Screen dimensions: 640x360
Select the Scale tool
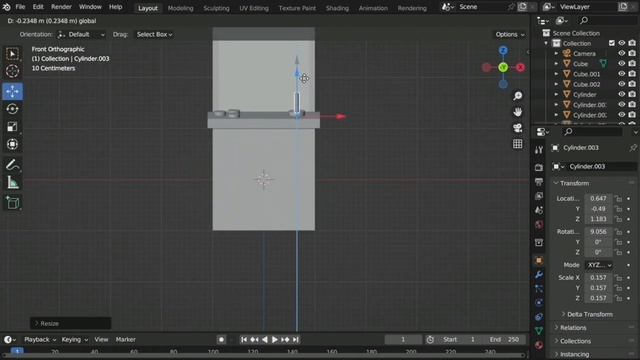(12, 127)
